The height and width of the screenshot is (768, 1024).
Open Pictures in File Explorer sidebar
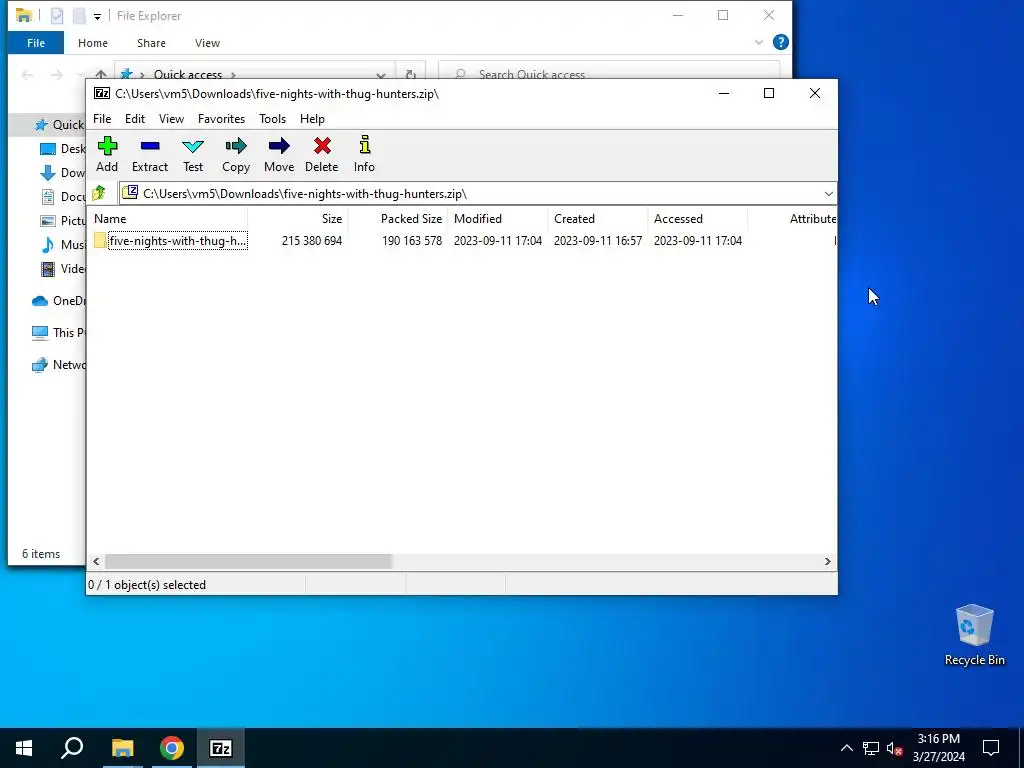pos(63,221)
